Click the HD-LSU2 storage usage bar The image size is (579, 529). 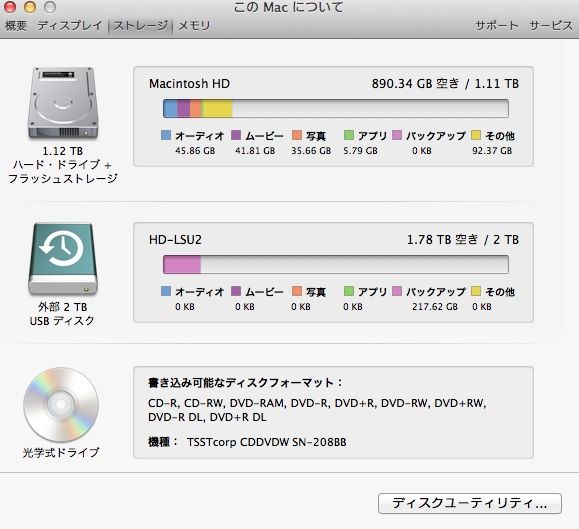tap(336, 265)
